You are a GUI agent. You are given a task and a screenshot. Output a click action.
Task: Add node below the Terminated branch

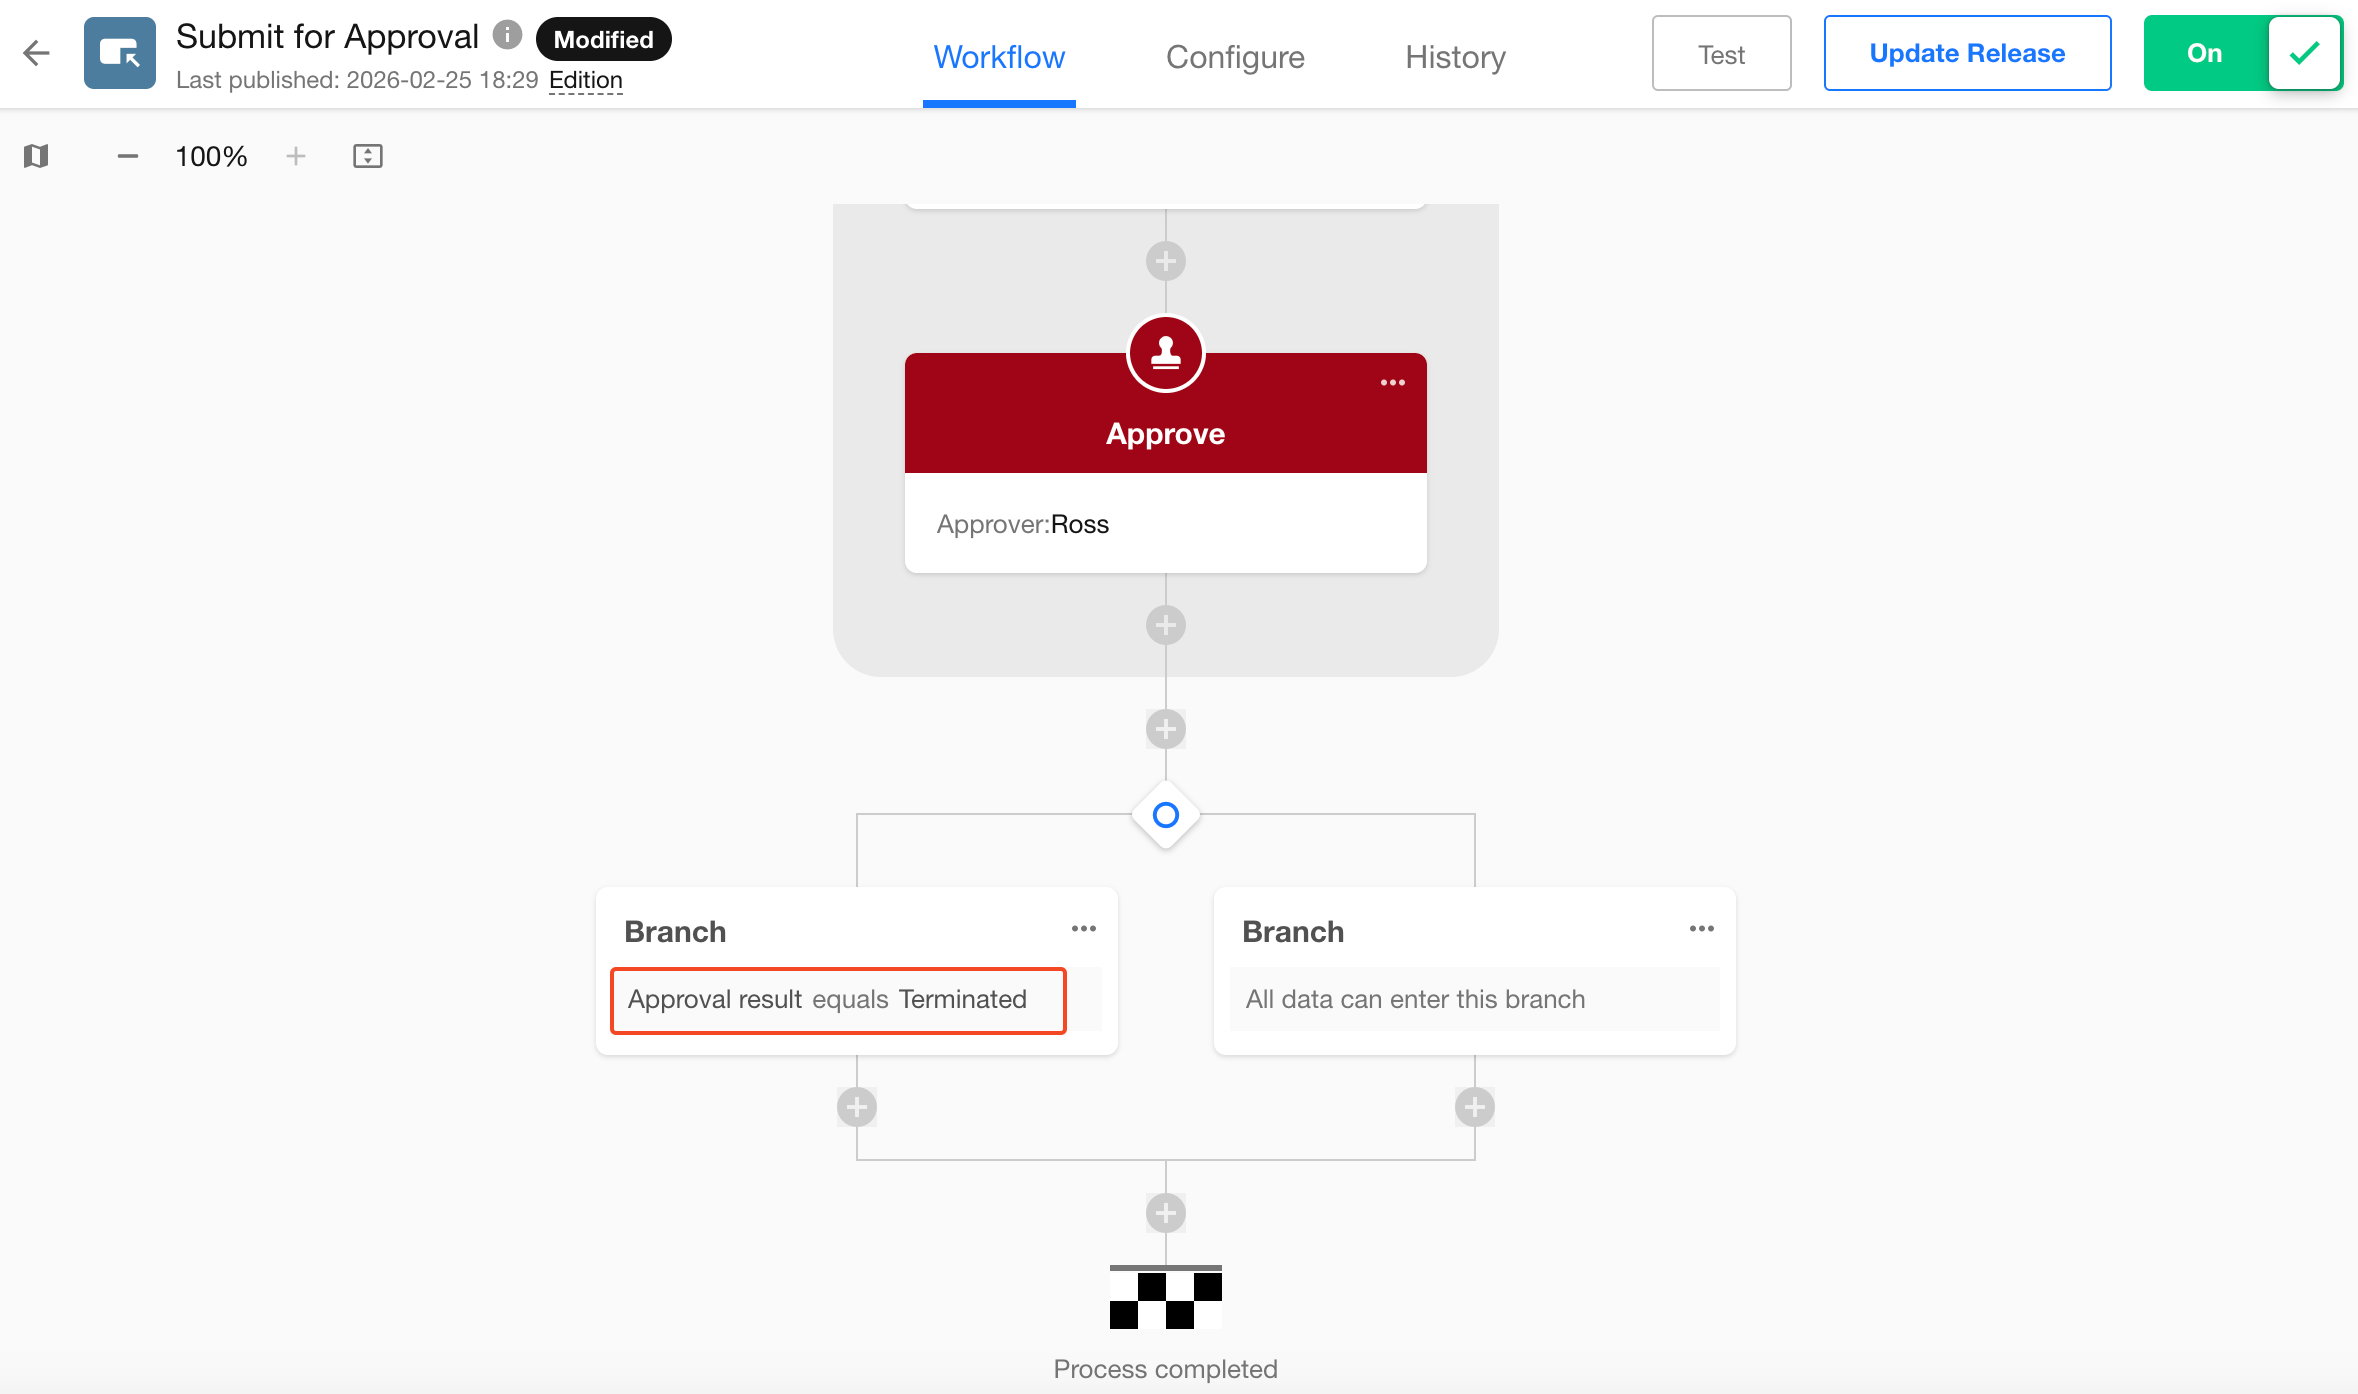coord(857,1107)
